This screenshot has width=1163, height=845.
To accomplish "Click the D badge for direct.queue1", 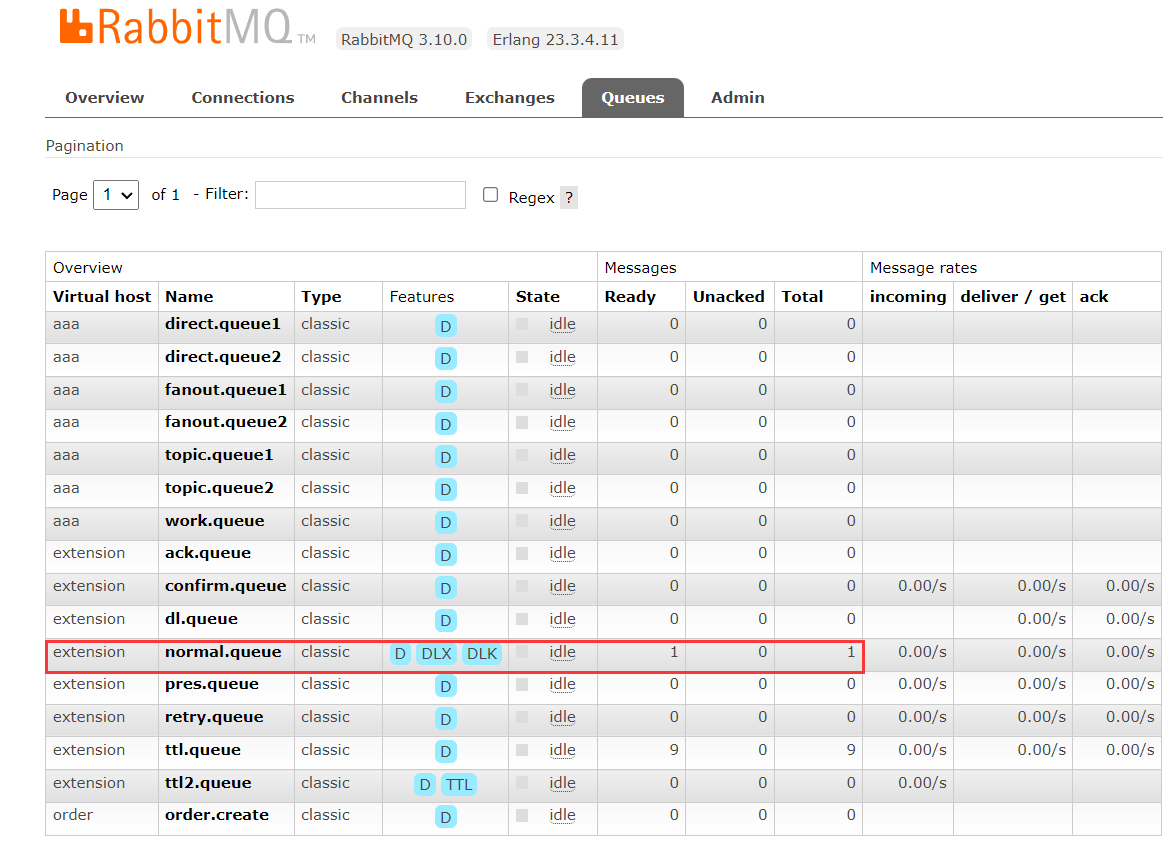I will coord(446,326).
